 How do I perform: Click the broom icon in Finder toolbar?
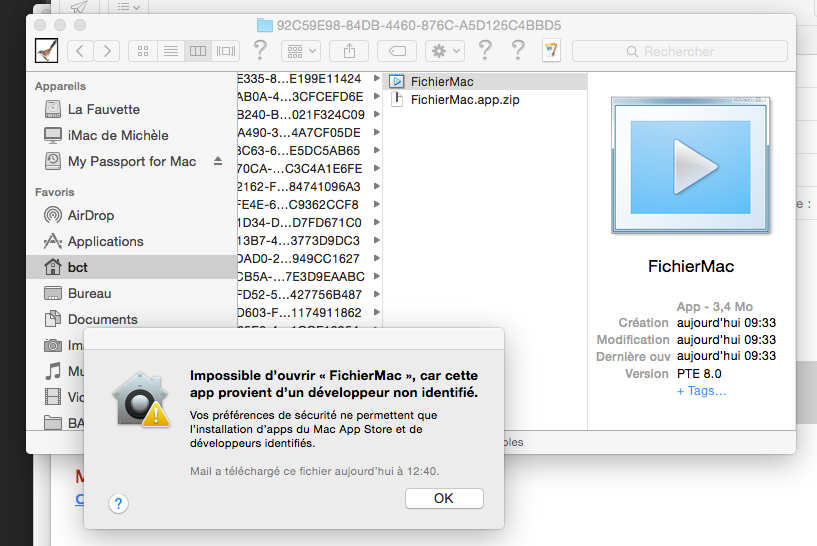46,50
